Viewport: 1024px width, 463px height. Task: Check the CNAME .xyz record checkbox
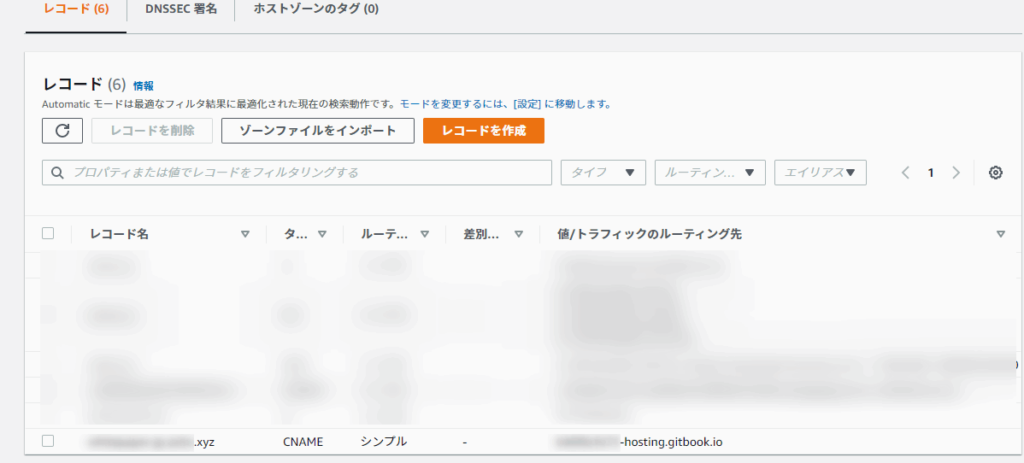click(48, 441)
